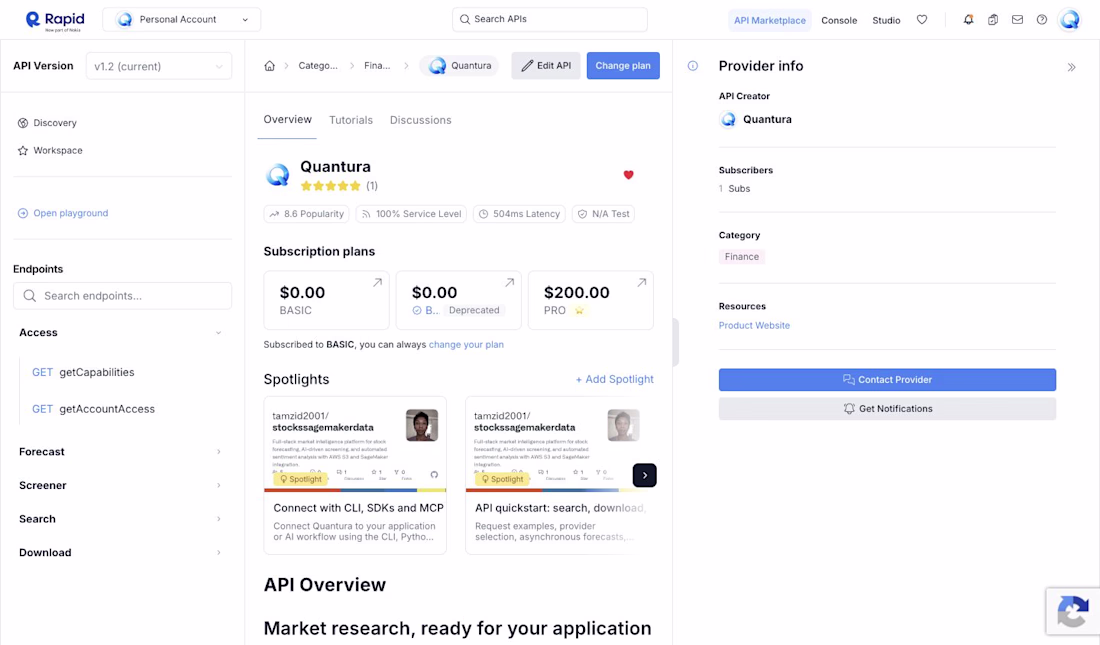The image size is (1100, 645).
Task: Switch to the Overview tab
Action: 288,120
